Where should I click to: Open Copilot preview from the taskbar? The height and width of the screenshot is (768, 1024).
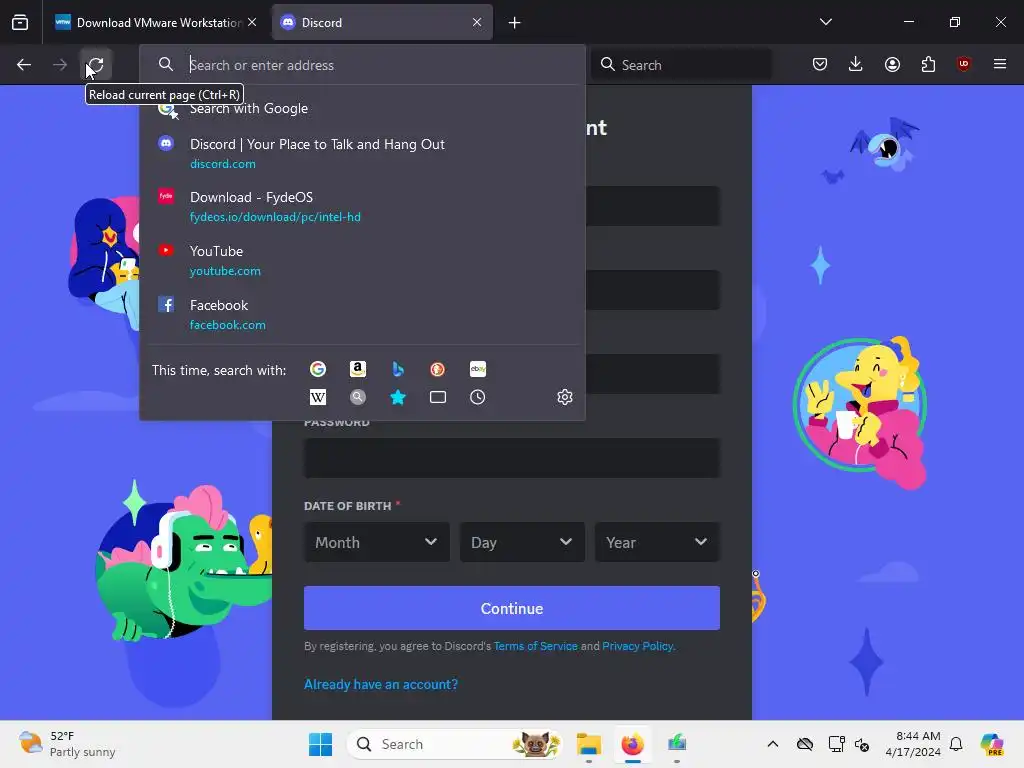[992, 744]
